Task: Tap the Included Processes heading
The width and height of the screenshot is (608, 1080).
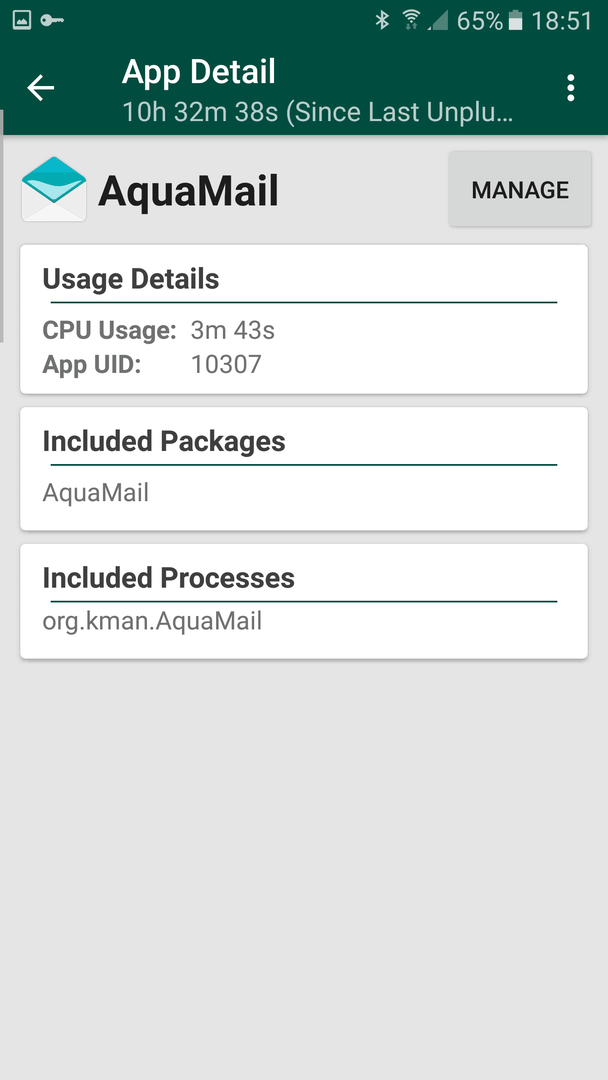Action: [x=169, y=578]
